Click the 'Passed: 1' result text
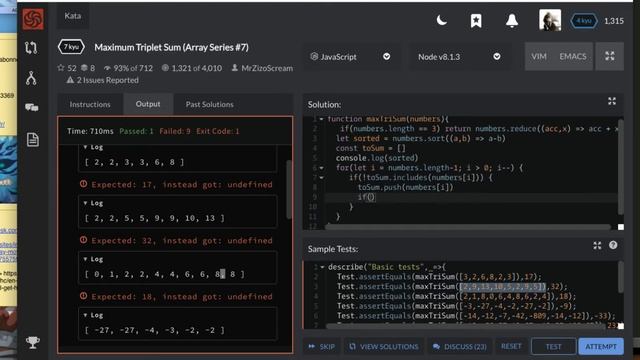Viewport: 640px width, 360px height. click(x=136, y=131)
